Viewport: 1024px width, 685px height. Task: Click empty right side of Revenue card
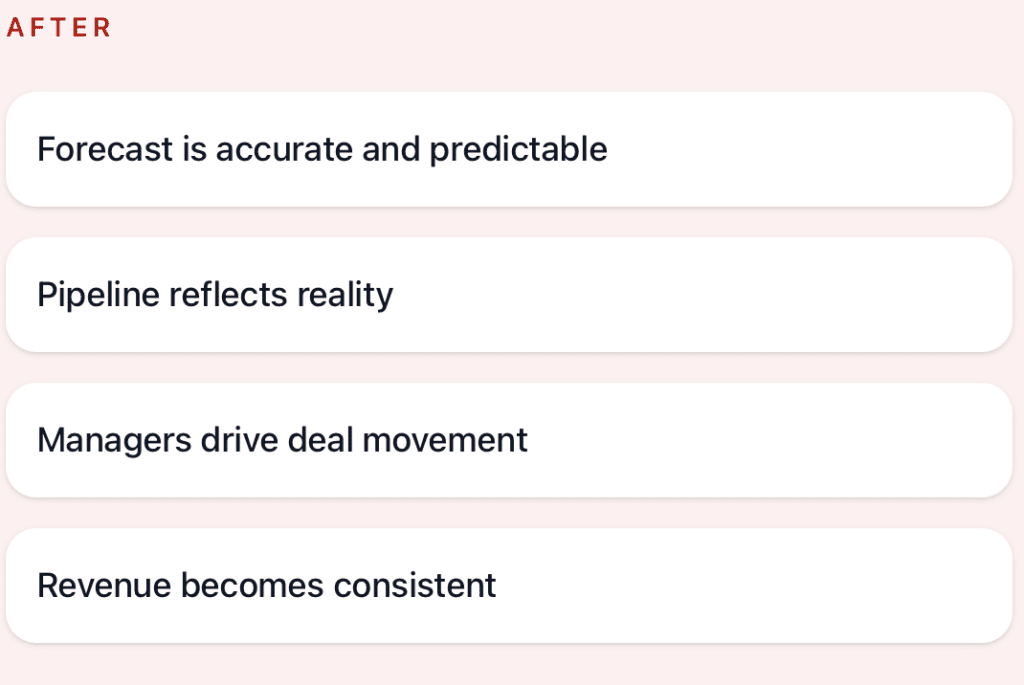[850, 585]
